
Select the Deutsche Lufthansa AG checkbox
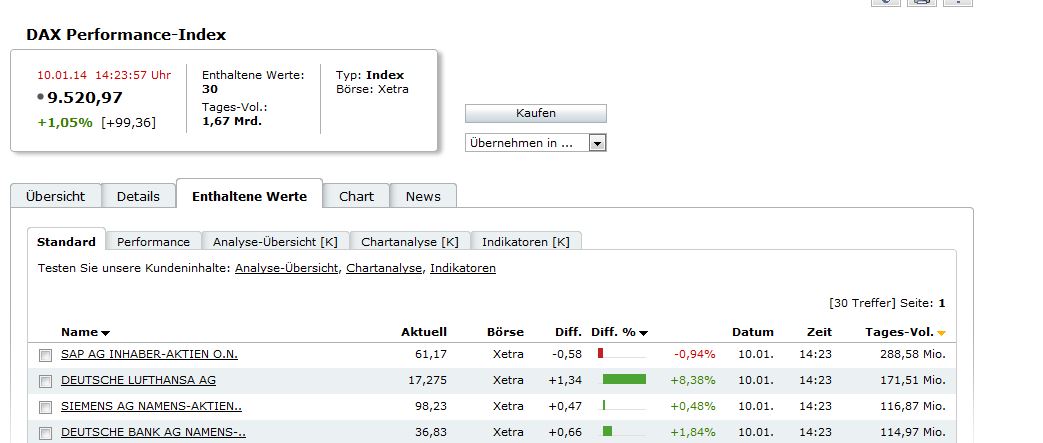click(45, 381)
